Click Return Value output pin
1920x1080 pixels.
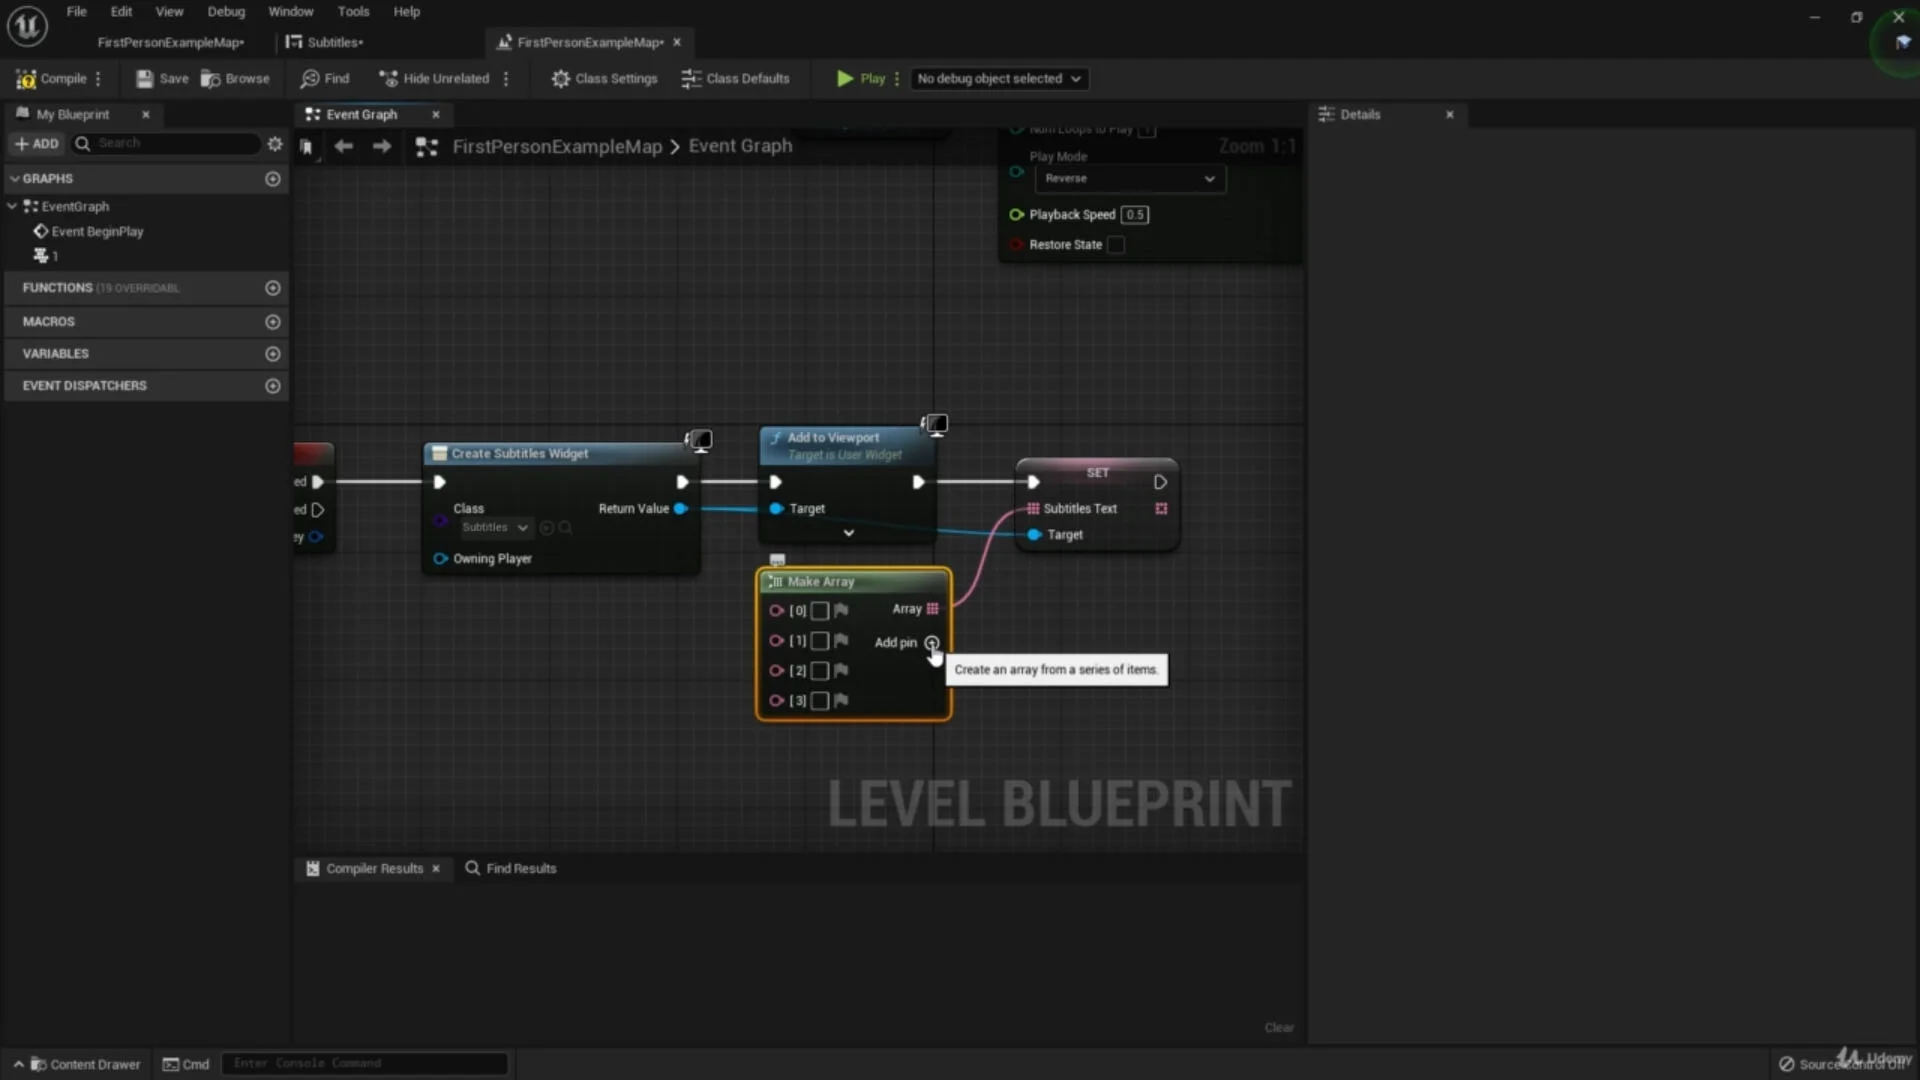[681, 509]
